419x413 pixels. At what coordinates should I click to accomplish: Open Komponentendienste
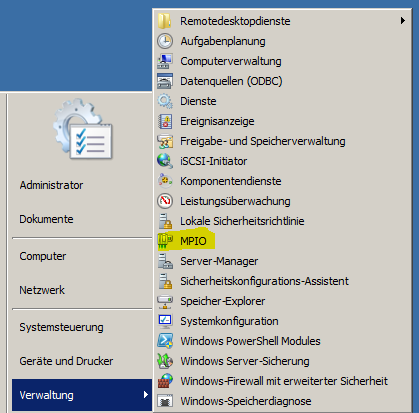point(282,181)
